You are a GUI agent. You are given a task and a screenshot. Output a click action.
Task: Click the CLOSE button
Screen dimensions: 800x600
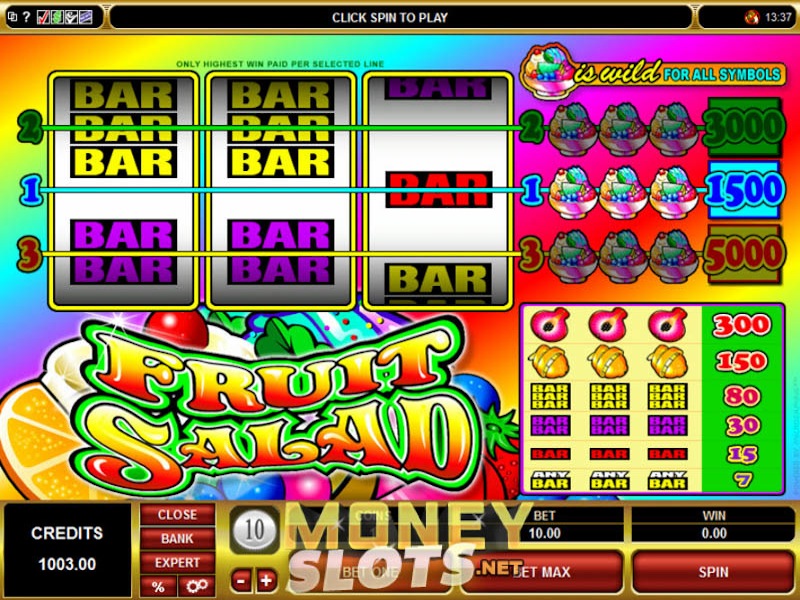point(178,514)
